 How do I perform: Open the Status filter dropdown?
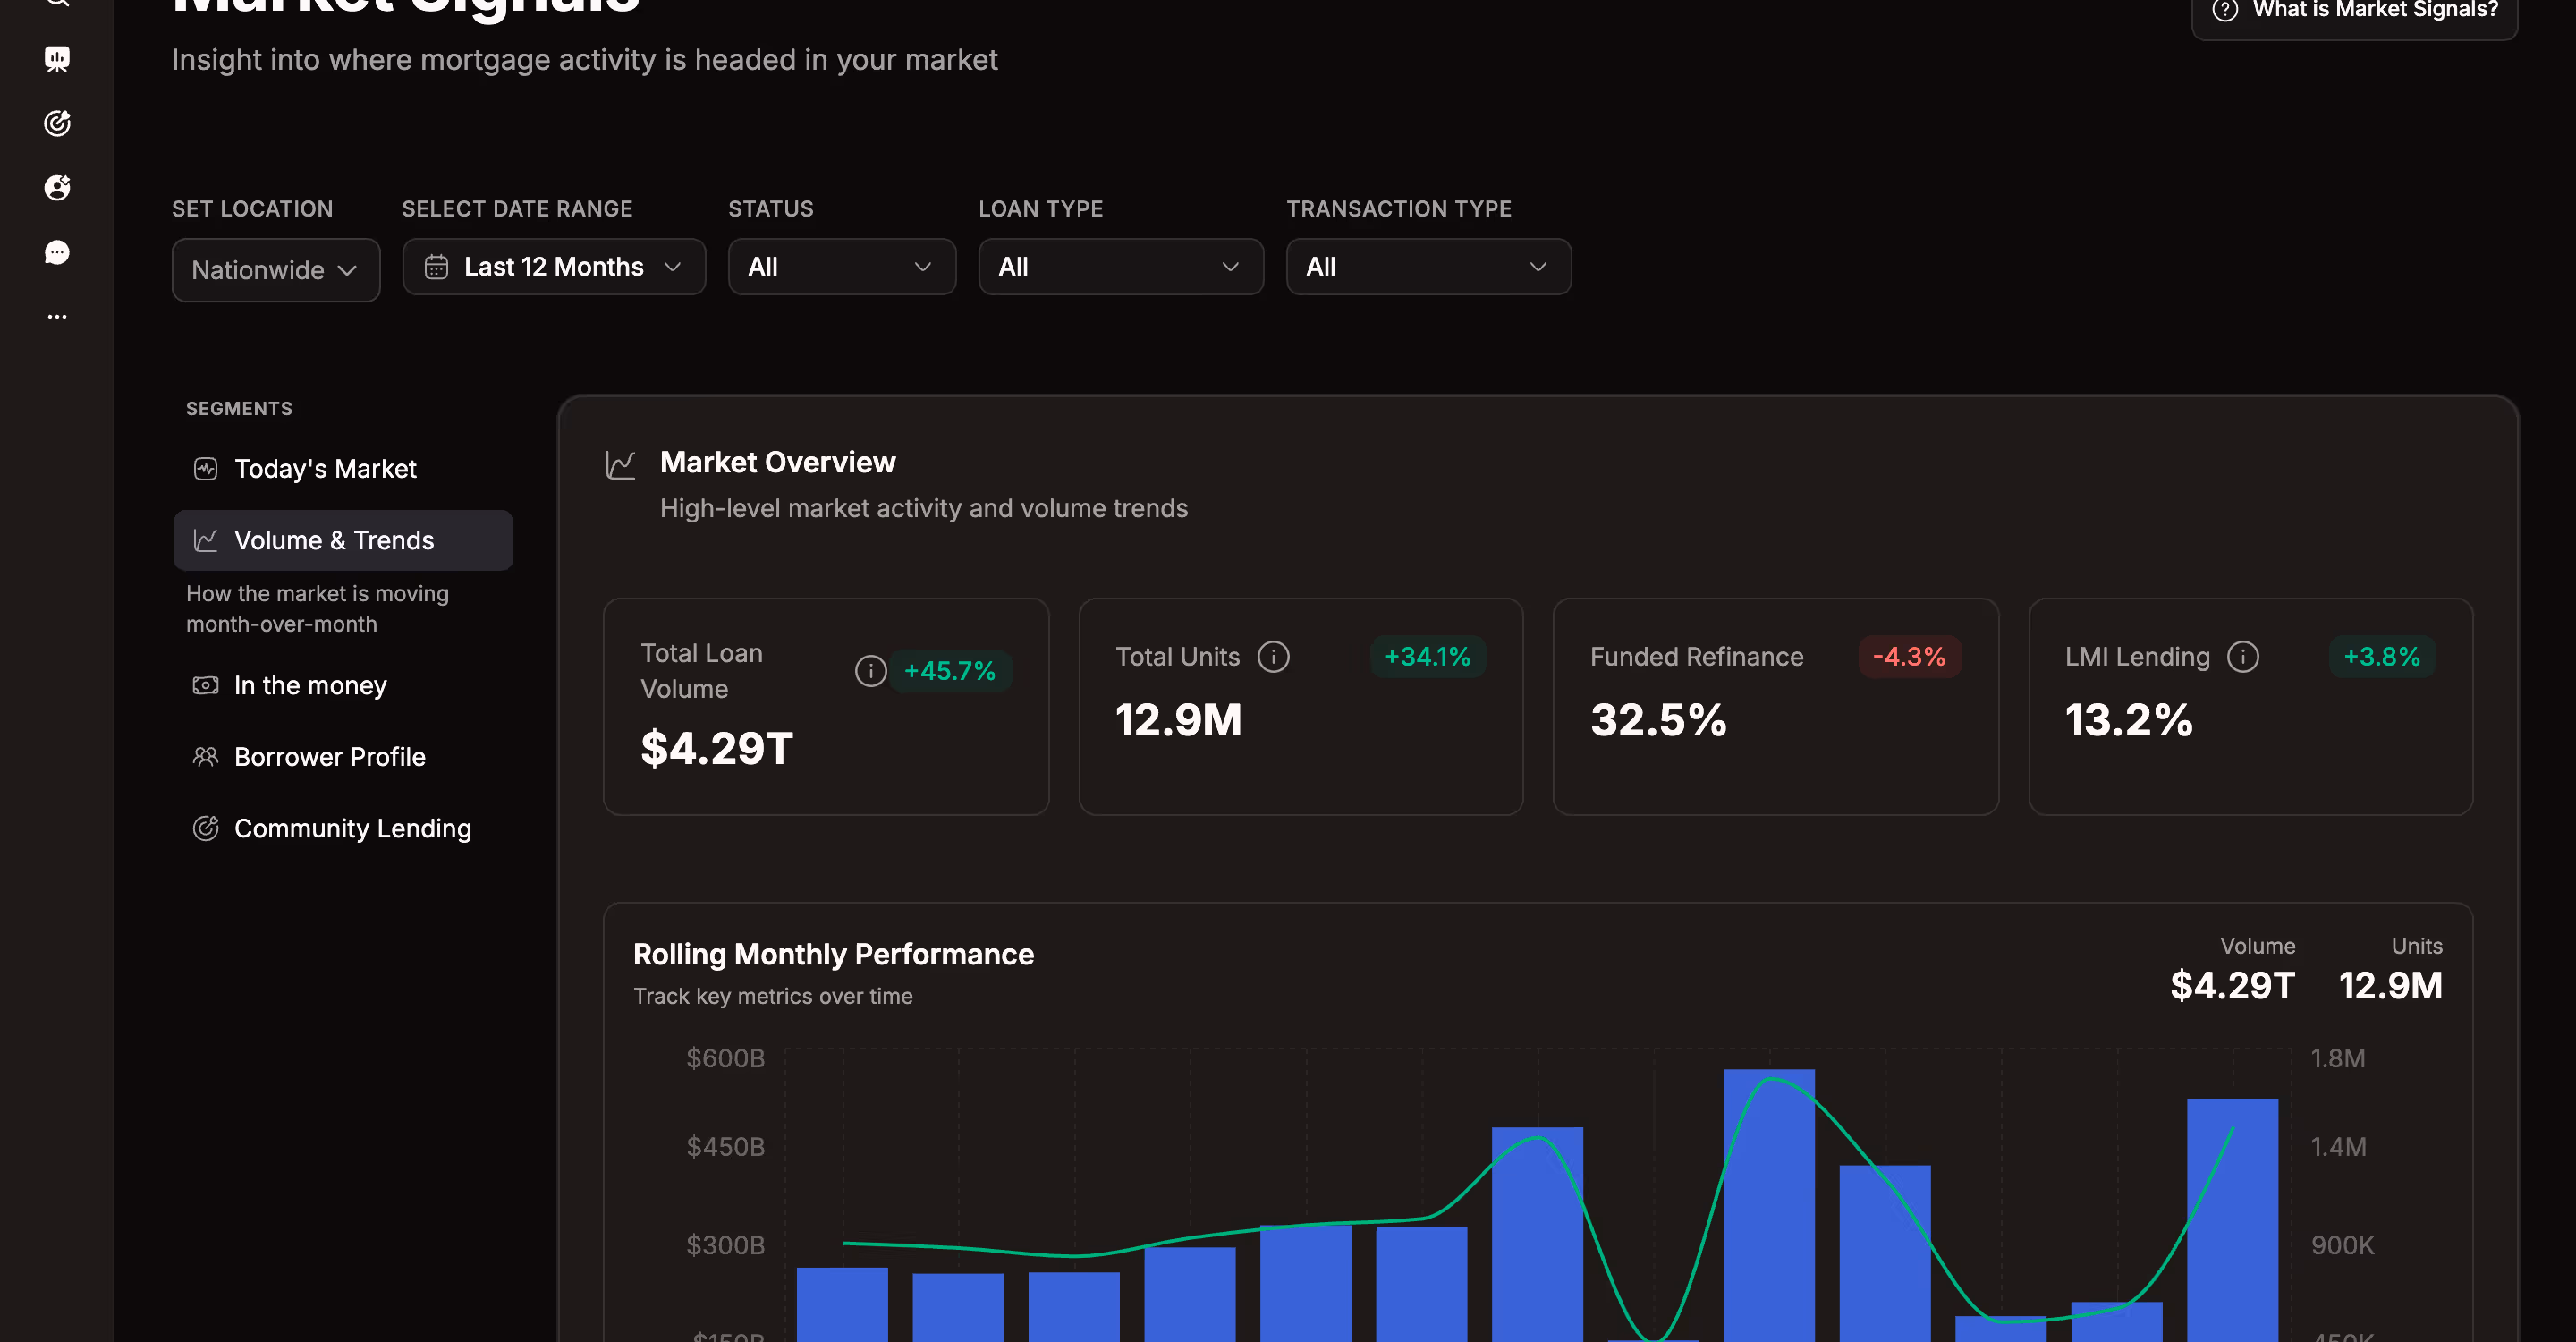pos(842,267)
